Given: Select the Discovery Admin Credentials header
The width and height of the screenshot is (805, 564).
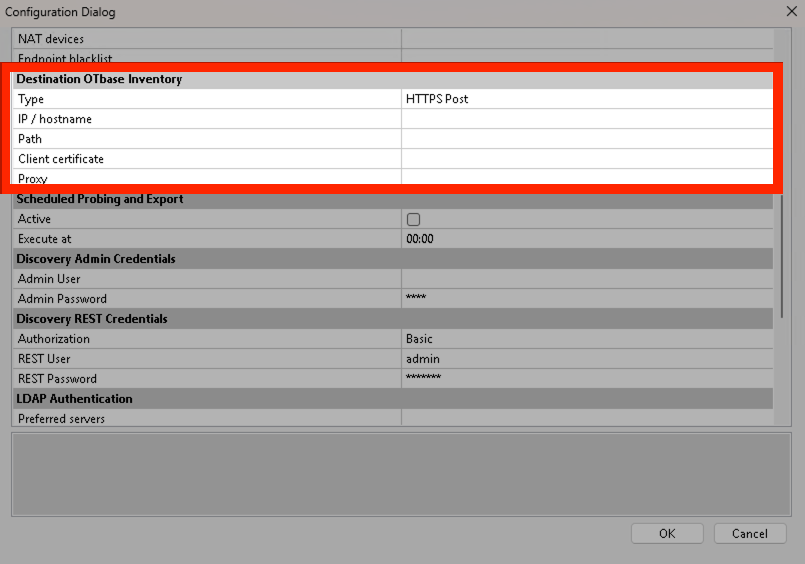Looking at the screenshot, I should pos(393,259).
